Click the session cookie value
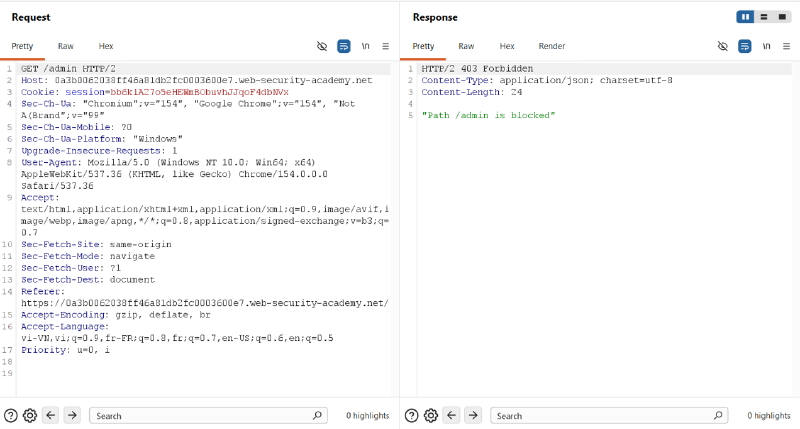800x429 pixels. click(x=199, y=92)
